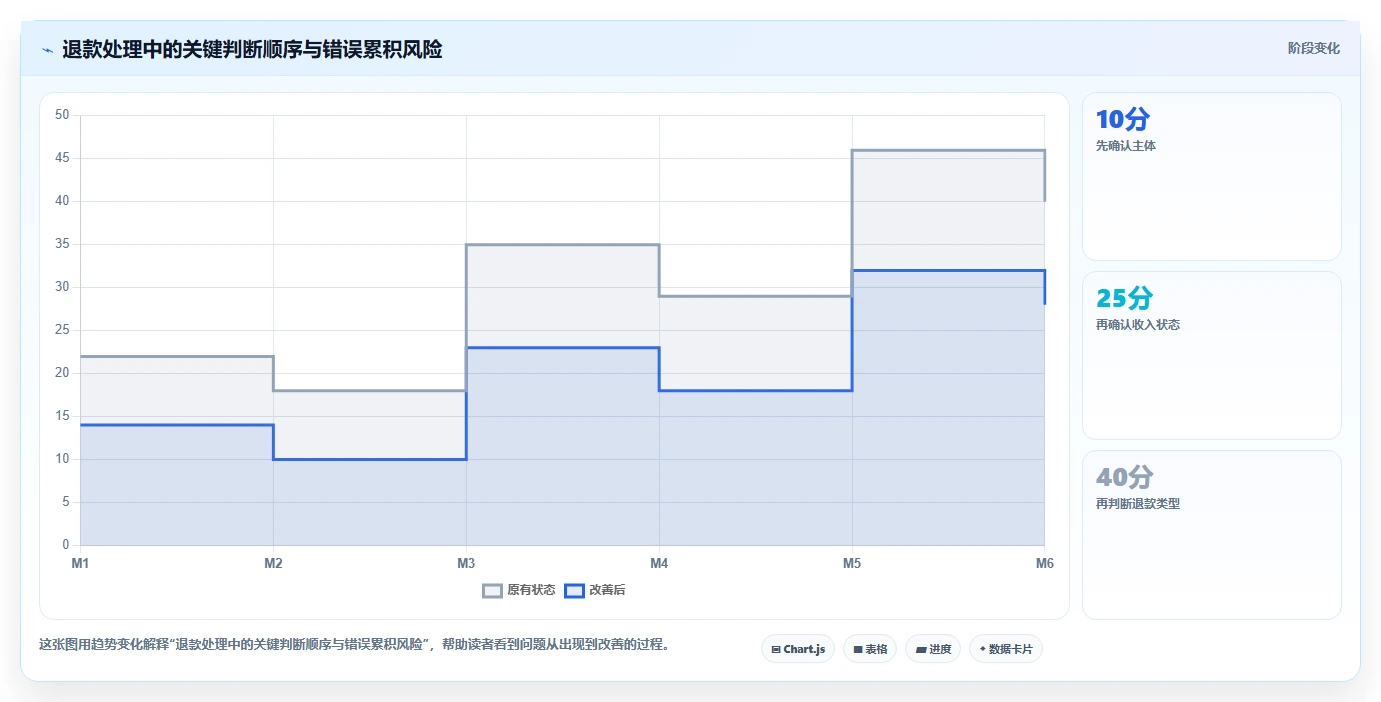Viewport: 1381px width, 702px height.
Task: Open the 25分 再确认收入状态 card
Action: point(1211,355)
